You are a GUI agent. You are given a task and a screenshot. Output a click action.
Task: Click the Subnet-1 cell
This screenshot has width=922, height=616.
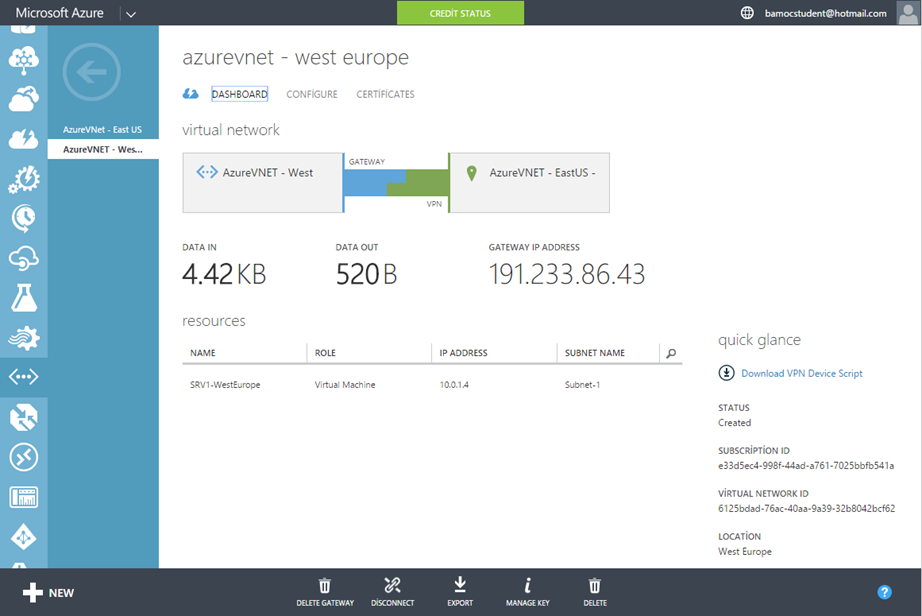click(582, 385)
